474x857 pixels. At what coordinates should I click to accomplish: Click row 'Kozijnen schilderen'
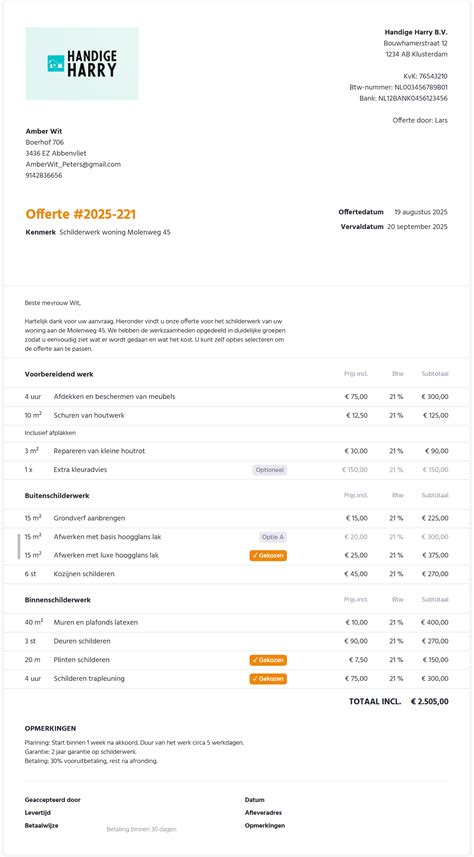237,574
